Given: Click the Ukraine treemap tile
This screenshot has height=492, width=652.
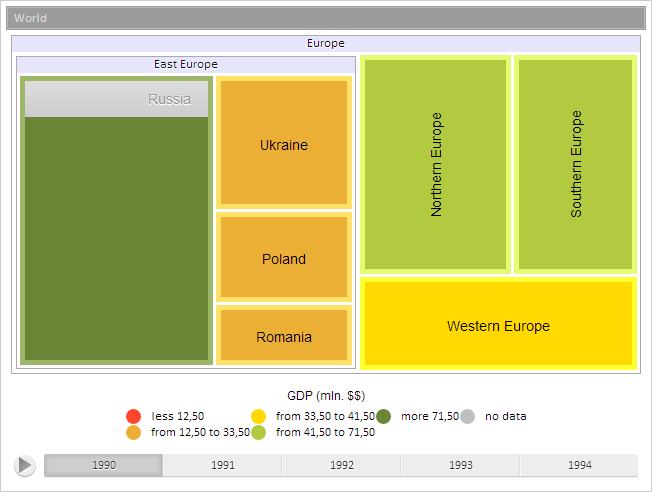Looking at the screenshot, I should click(284, 144).
